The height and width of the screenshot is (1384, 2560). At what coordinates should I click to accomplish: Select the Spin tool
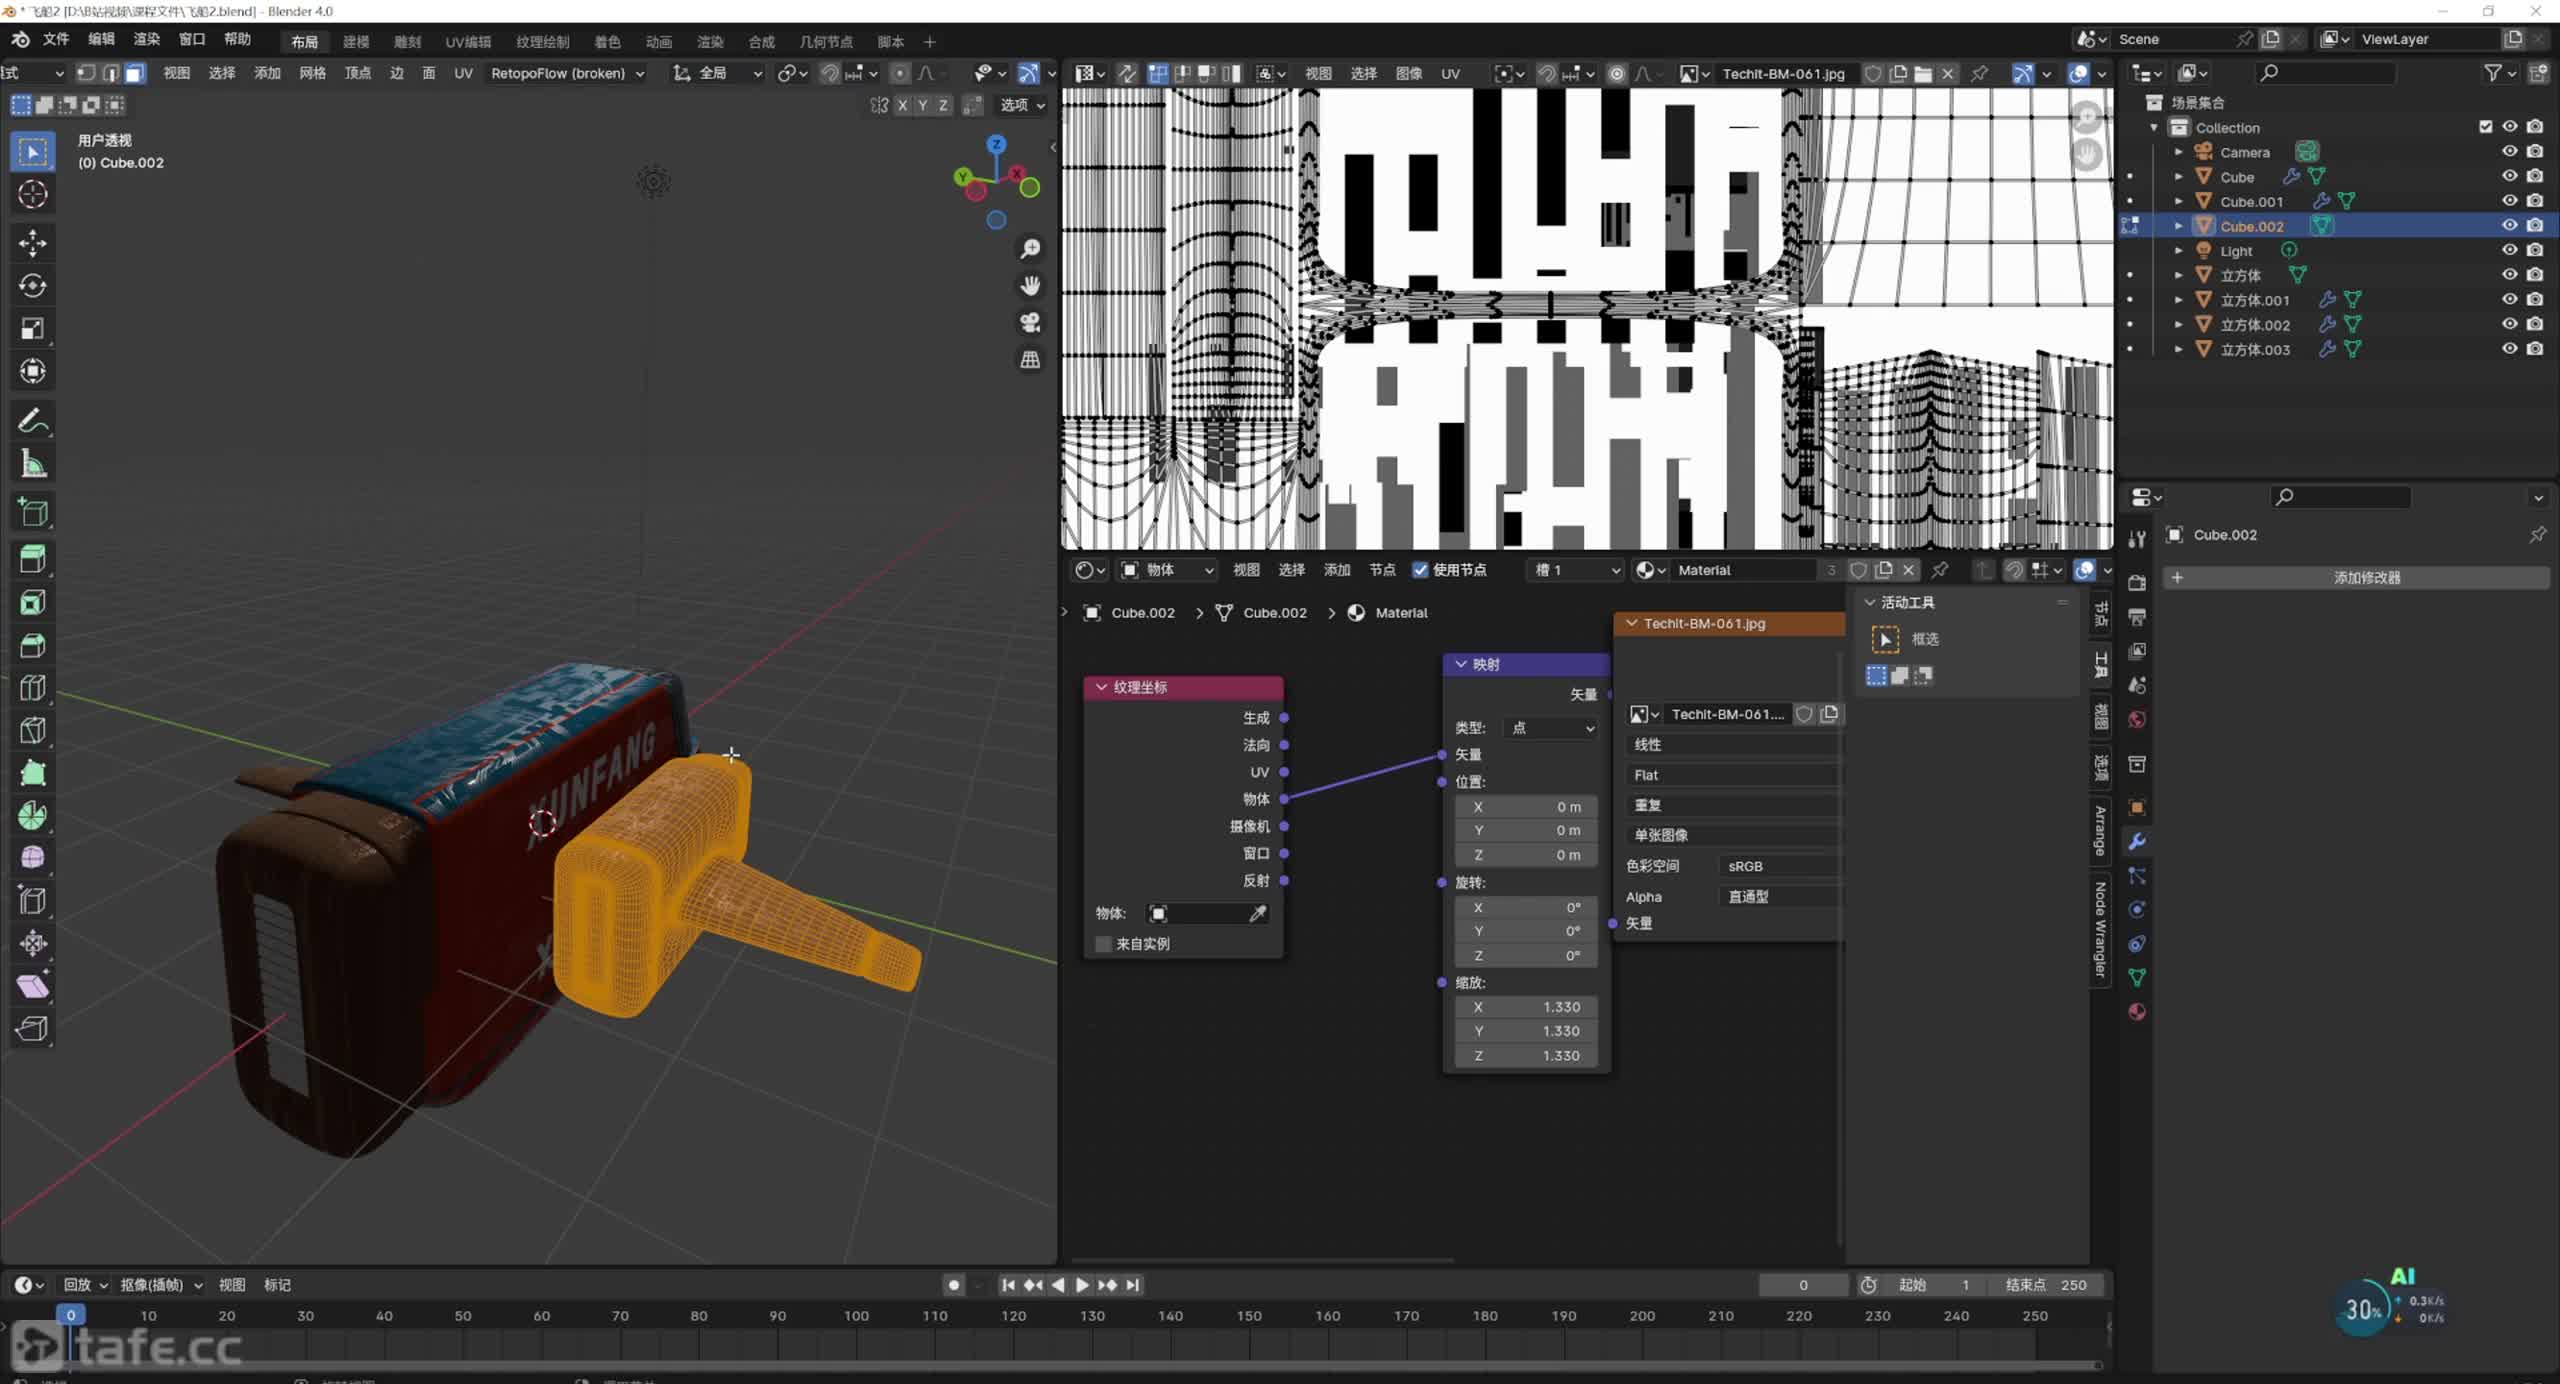pos(32,816)
